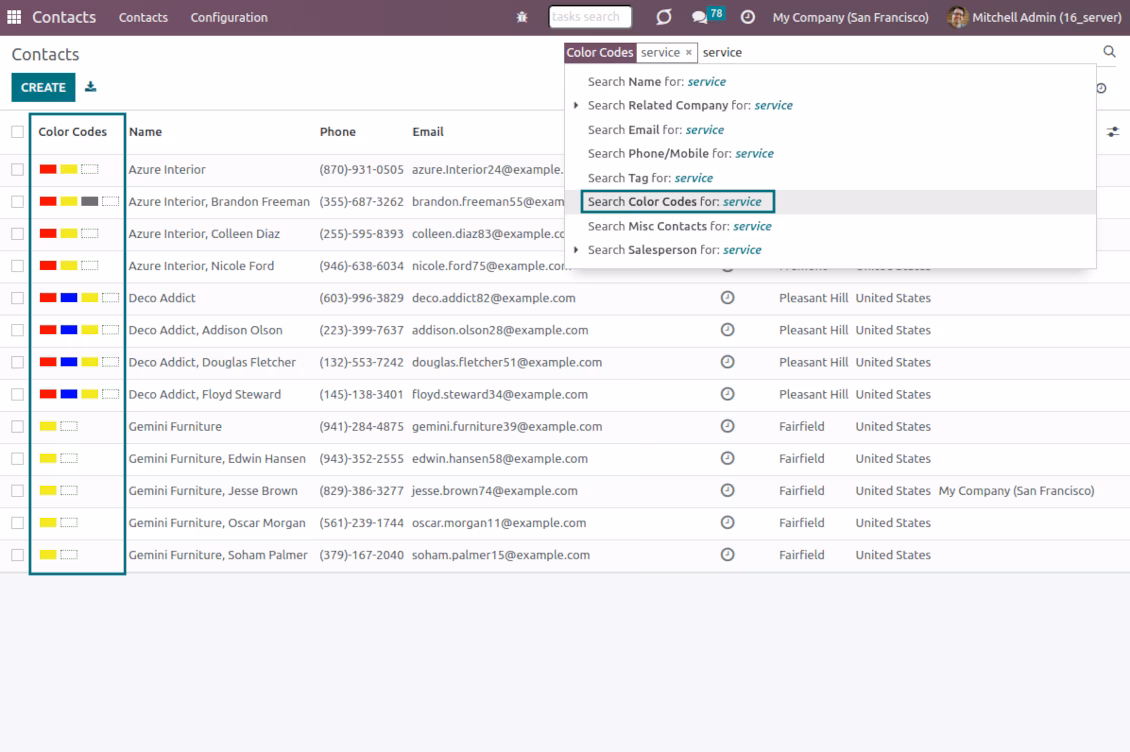Check the Soham Palmer row checkbox

pyautogui.click(x=17, y=555)
